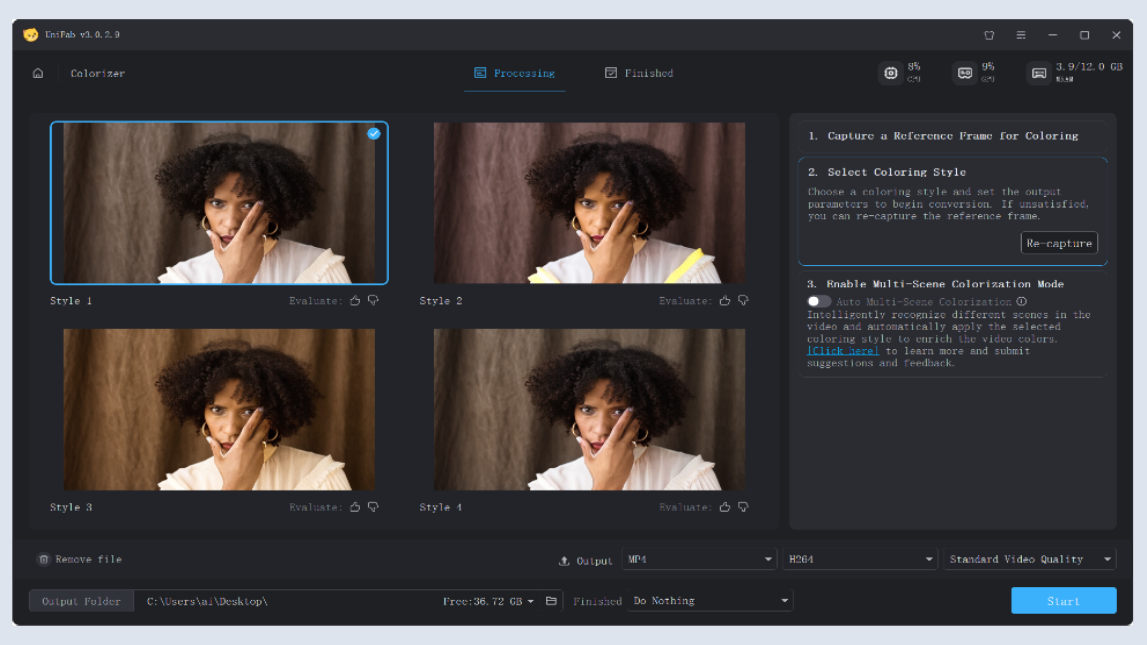Screen dimensions: 1147x645
Task: Expand the H264 codec dropdown
Action: (860, 560)
